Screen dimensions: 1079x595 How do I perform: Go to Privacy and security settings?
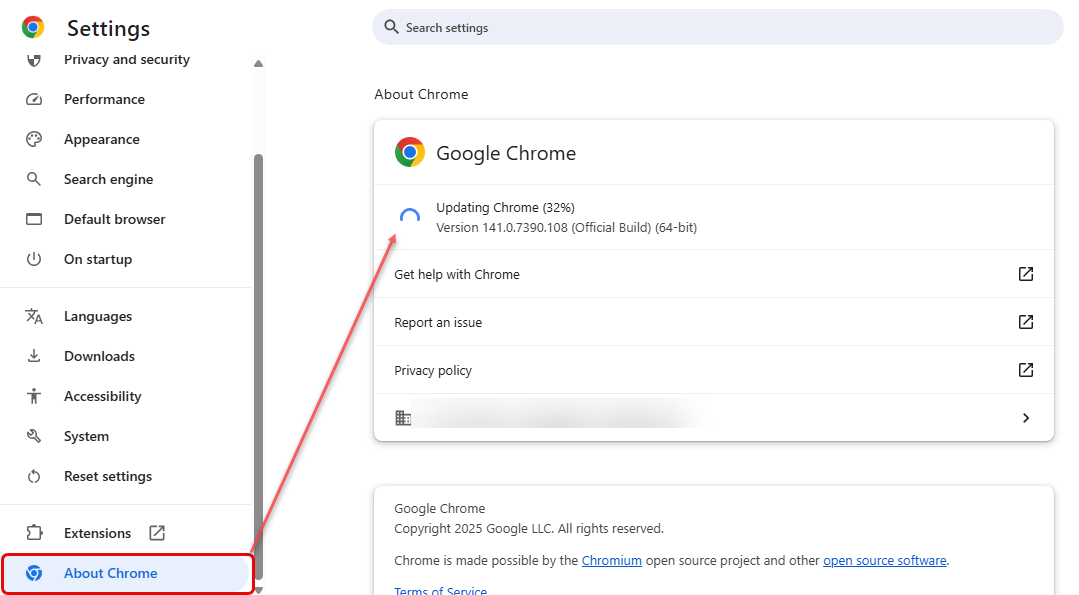coord(126,60)
